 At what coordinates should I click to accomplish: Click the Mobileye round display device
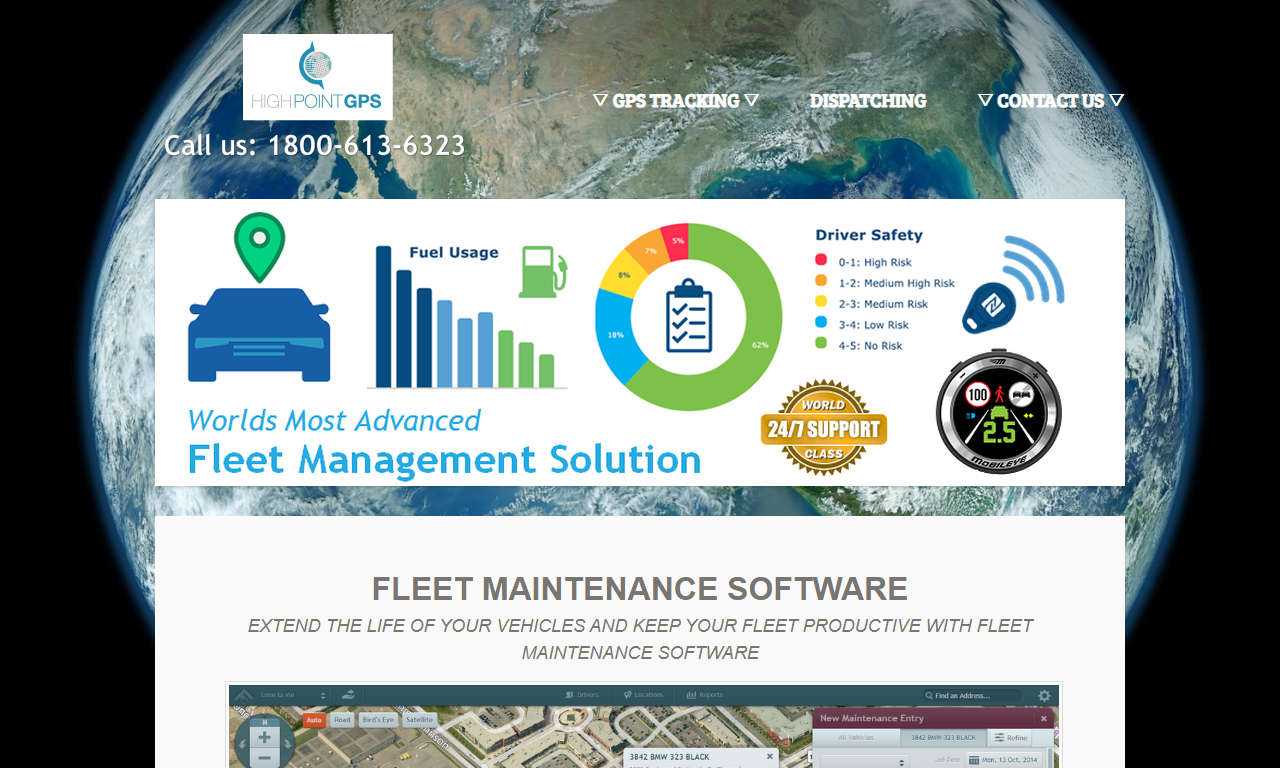click(x=999, y=412)
